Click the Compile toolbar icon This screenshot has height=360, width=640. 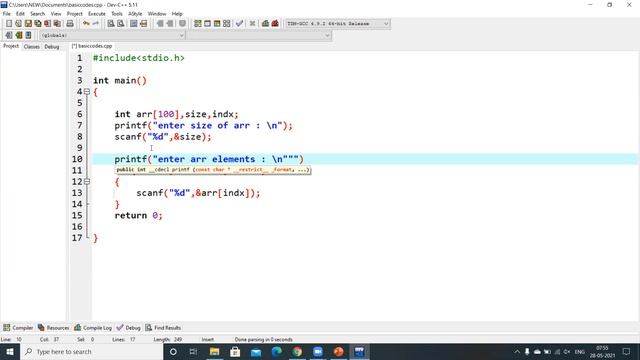pyautogui.click(x=198, y=24)
